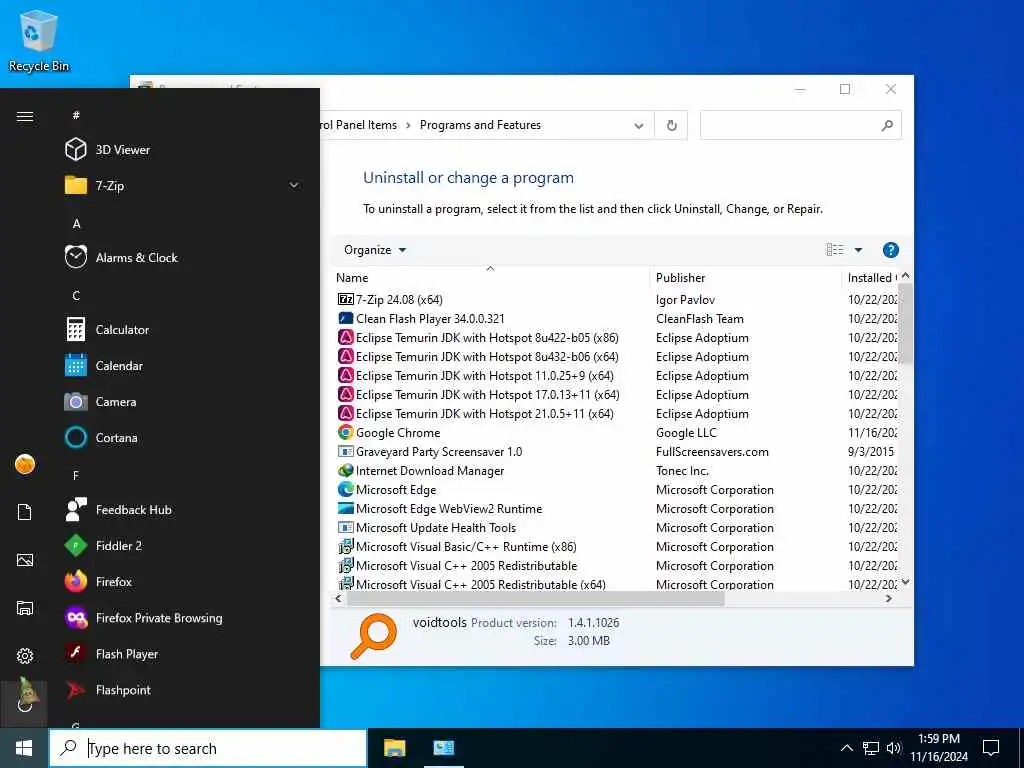This screenshot has height=768, width=1024.
Task: Select Eclipse Temurin JDK 21.0.5+11 (x64)
Action: pos(475,413)
